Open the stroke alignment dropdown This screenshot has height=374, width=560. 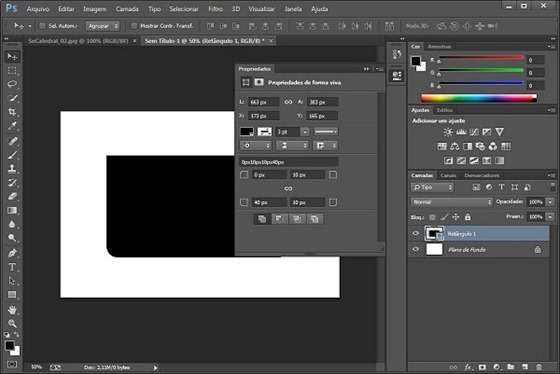[256, 145]
